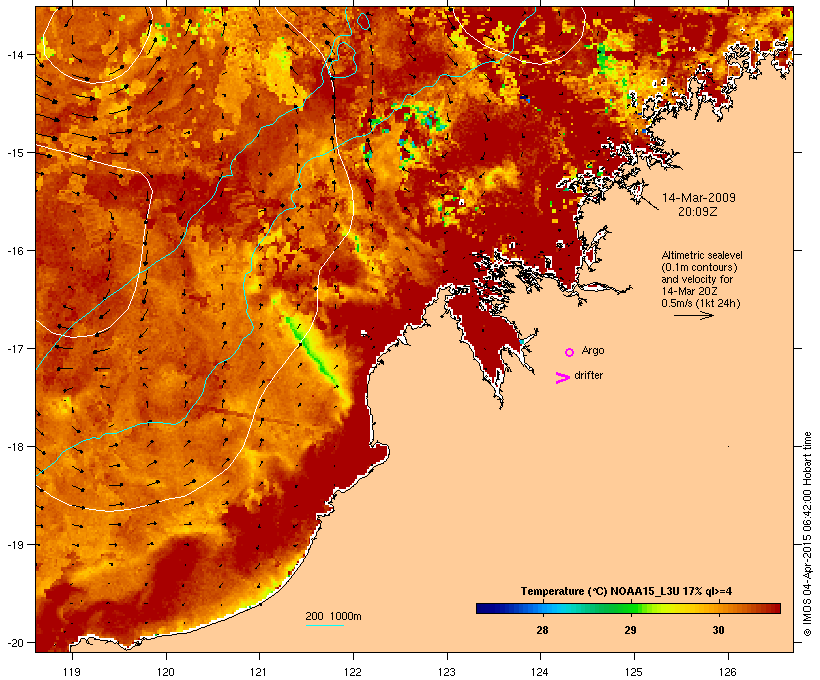Click latitude axis label -20

coord(15,642)
